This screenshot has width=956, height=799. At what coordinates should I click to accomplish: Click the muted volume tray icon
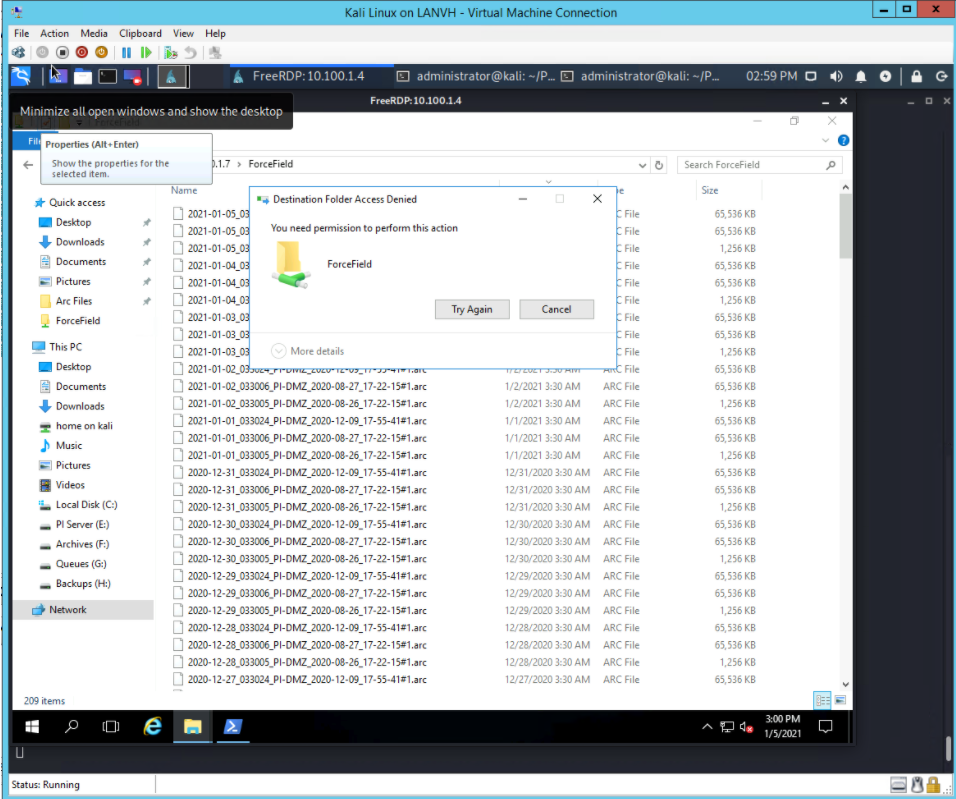pos(746,727)
